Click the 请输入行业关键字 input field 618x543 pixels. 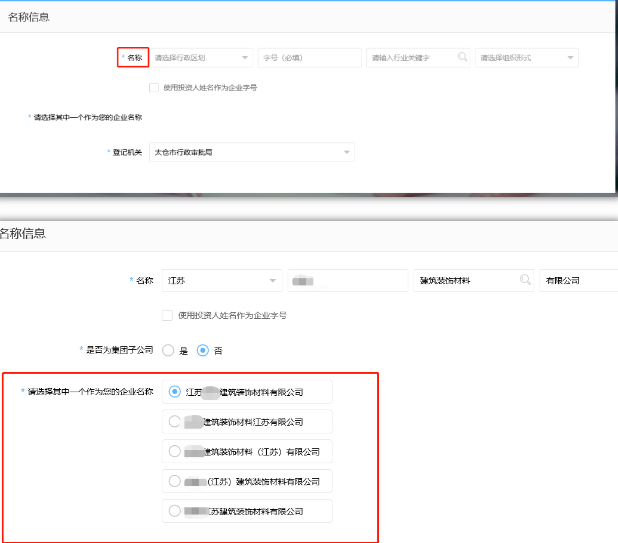tap(410, 58)
